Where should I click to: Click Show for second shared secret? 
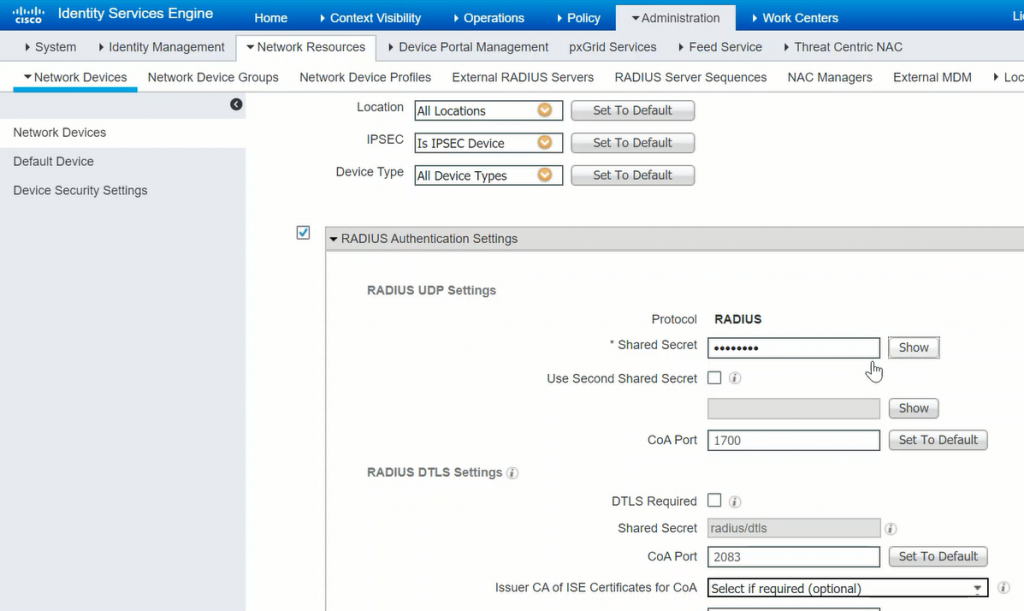tap(914, 408)
